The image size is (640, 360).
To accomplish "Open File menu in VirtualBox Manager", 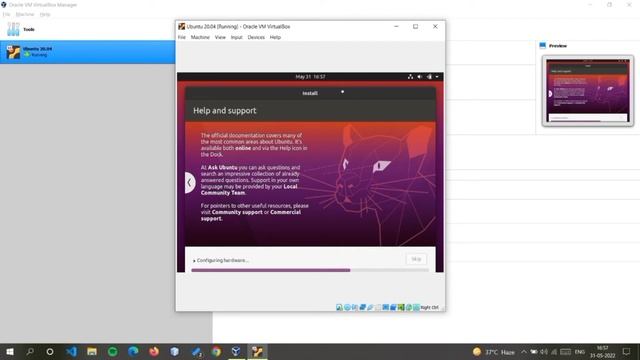I will [6, 14].
